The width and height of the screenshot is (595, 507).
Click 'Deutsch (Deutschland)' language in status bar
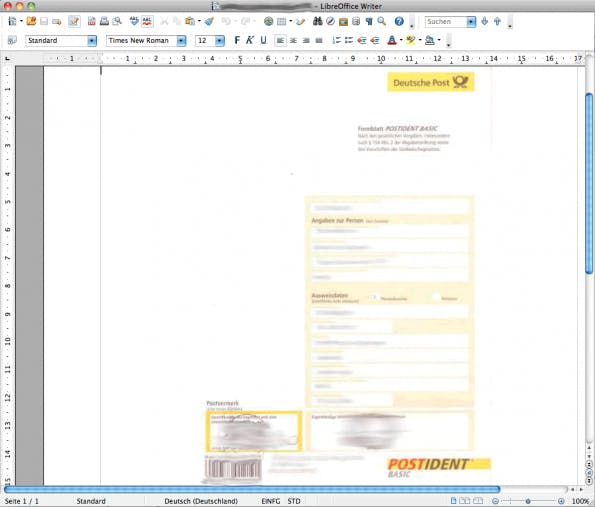[x=201, y=501]
